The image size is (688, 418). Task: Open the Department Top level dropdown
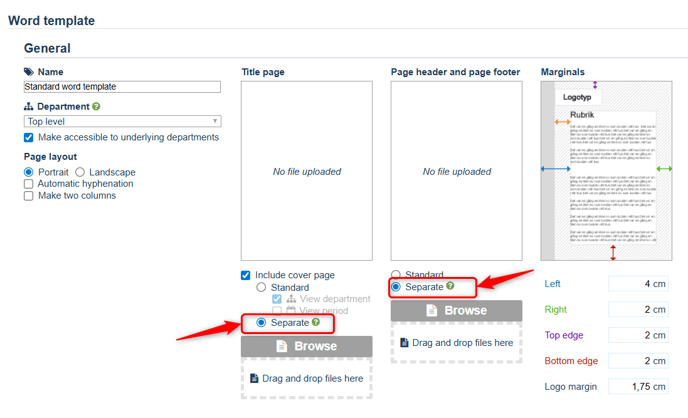coord(122,121)
